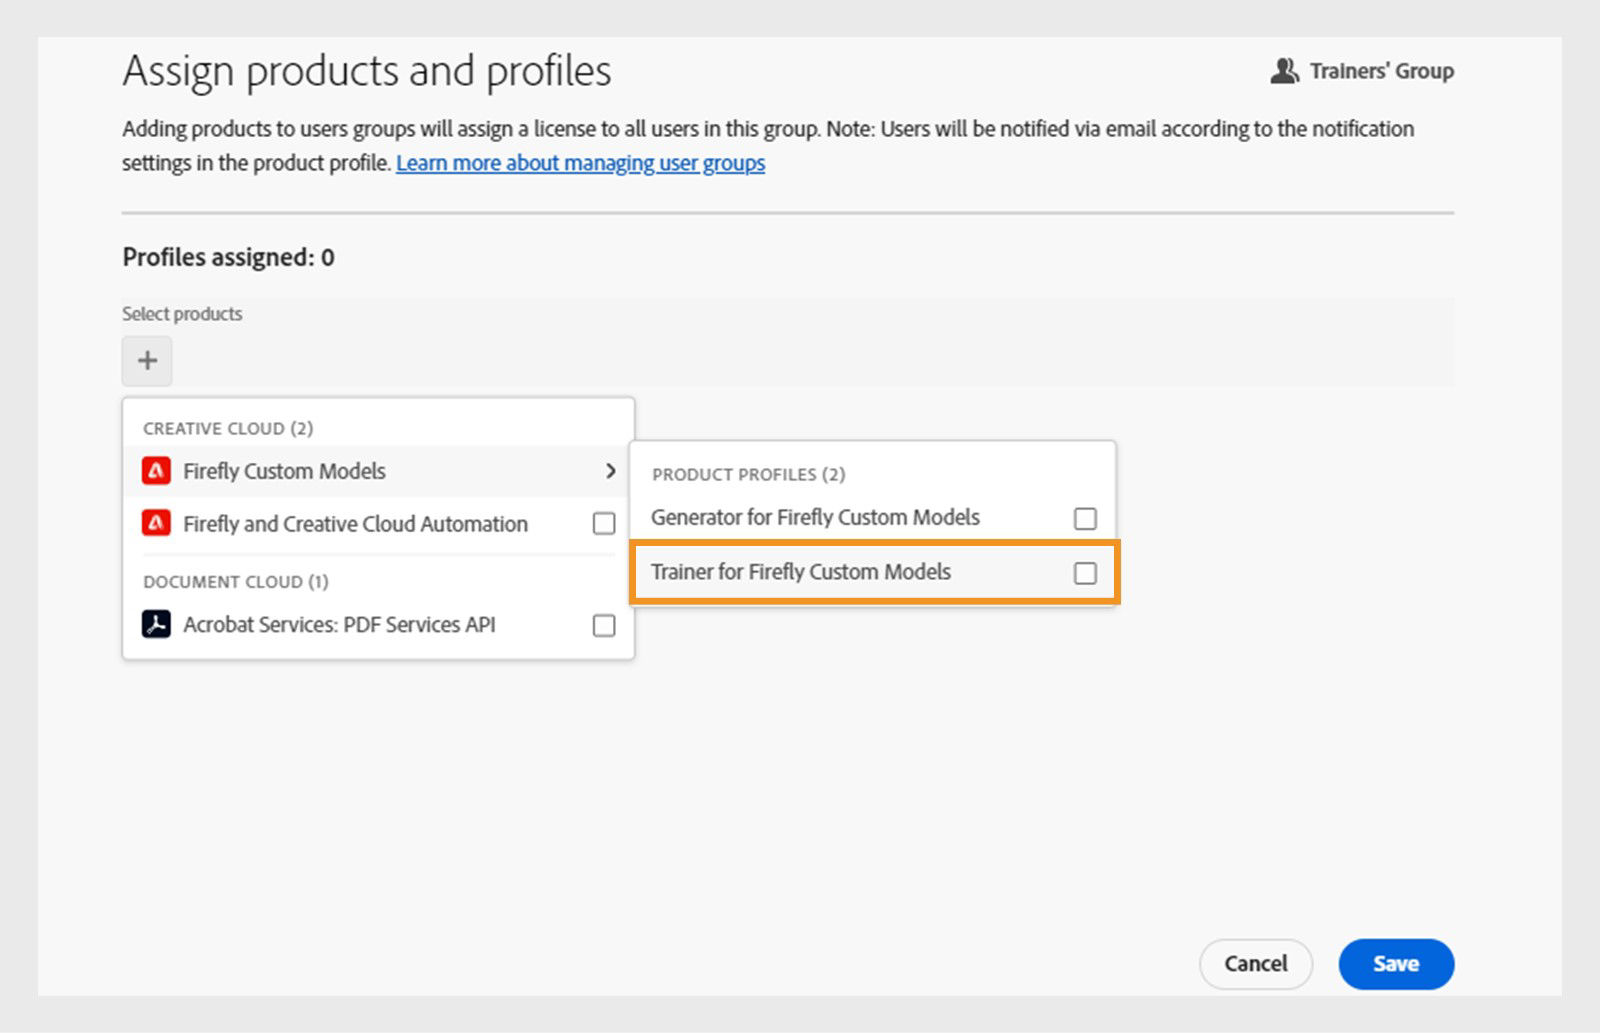Click the Firefly Custom Models Adobe icon
This screenshot has width=1600, height=1033.
point(156,470)
